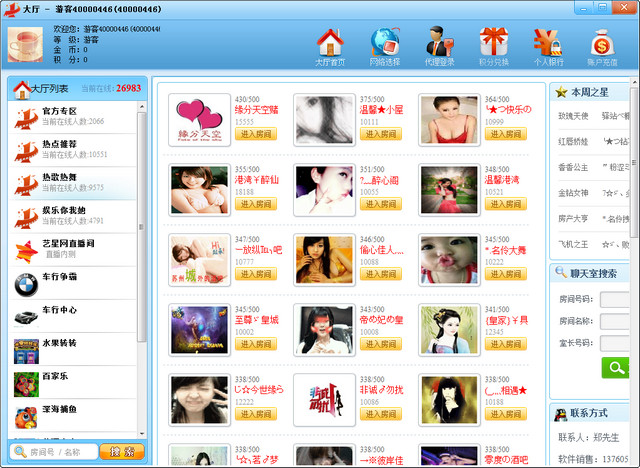The image size is (640, 468).
Task: Click 进入房间 for room 10055
Action: coord(381,204)
